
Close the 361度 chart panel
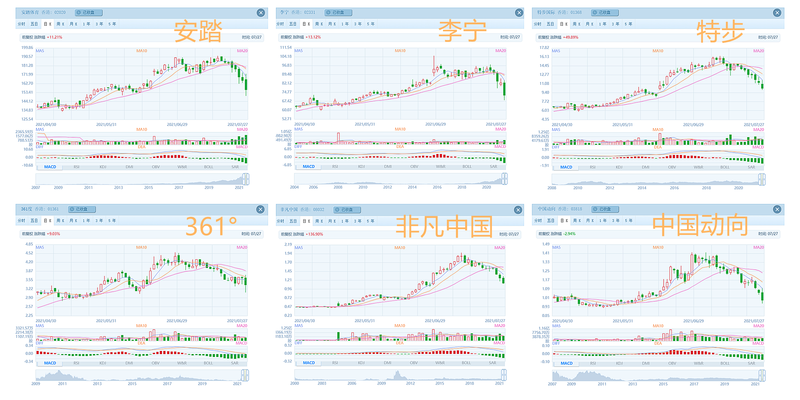[x=260, y=209]
